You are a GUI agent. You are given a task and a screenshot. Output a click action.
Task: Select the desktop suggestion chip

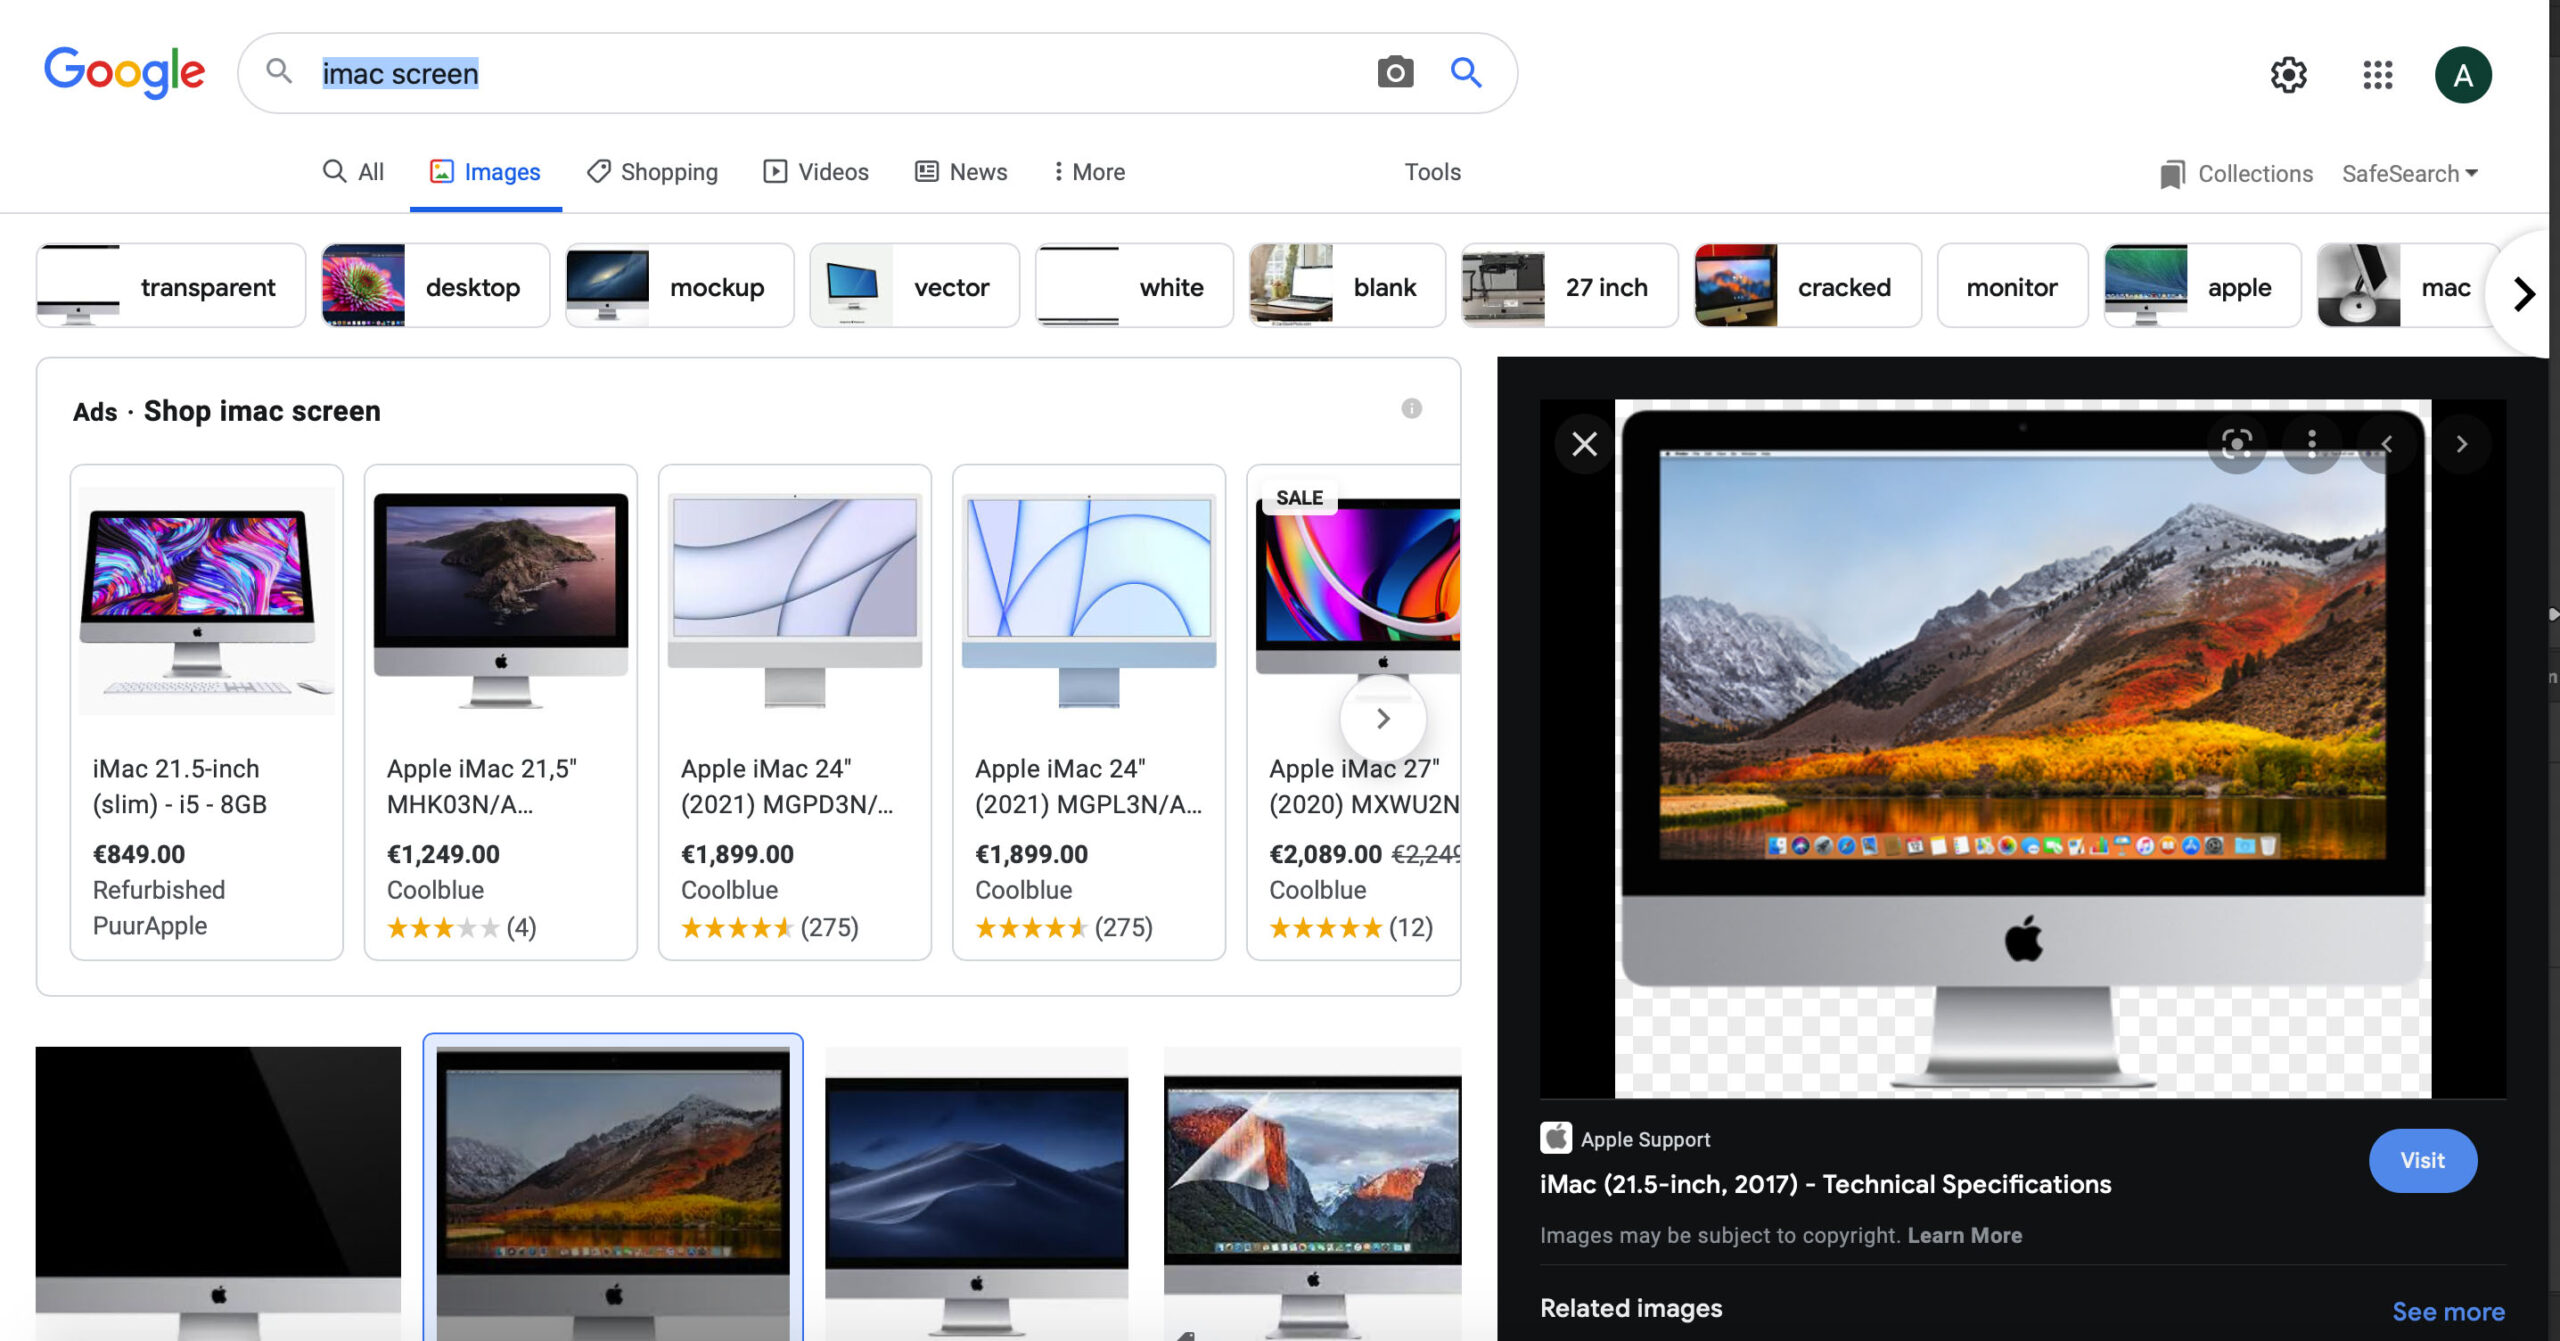[x=435, y=286]
